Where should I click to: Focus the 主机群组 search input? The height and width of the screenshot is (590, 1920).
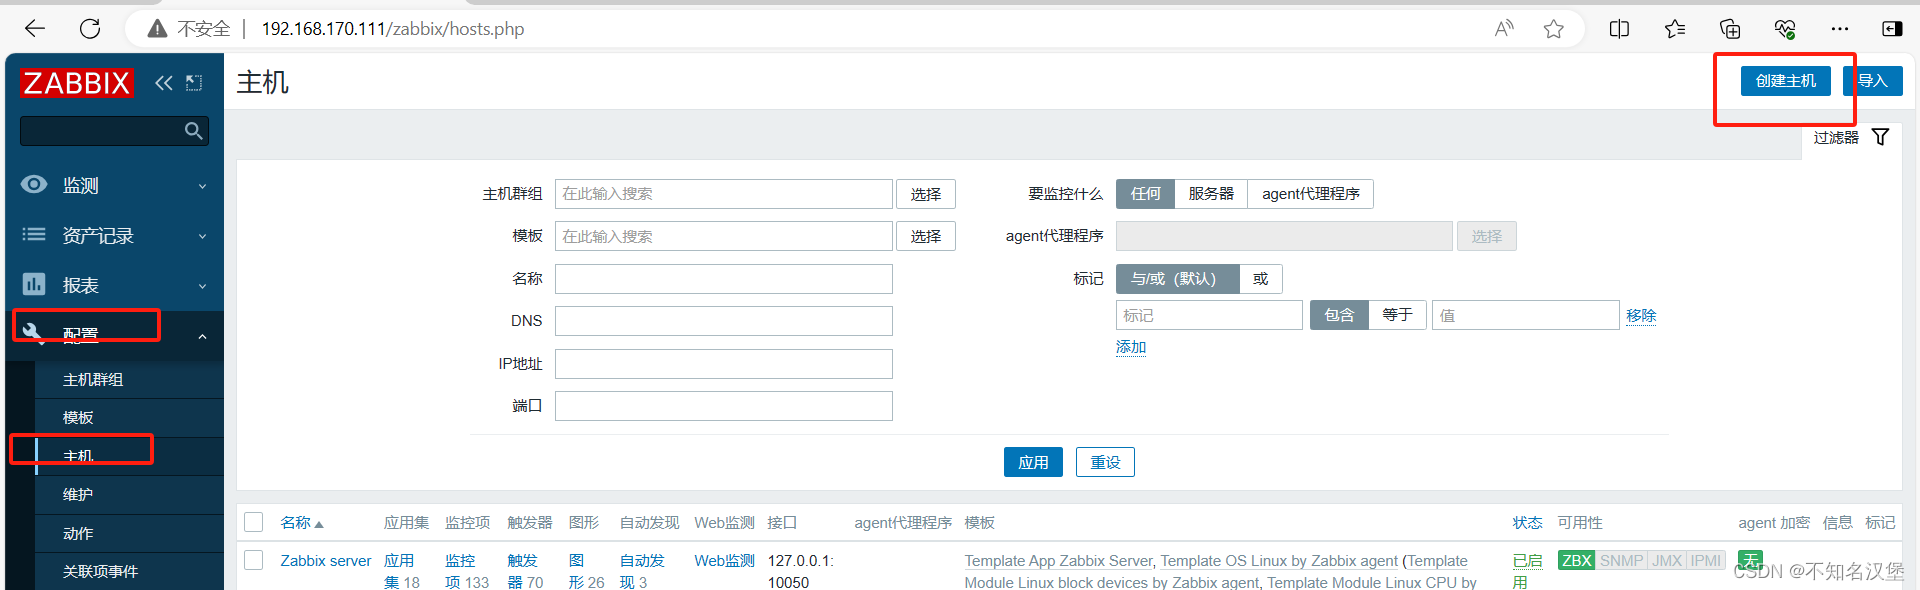724,194
